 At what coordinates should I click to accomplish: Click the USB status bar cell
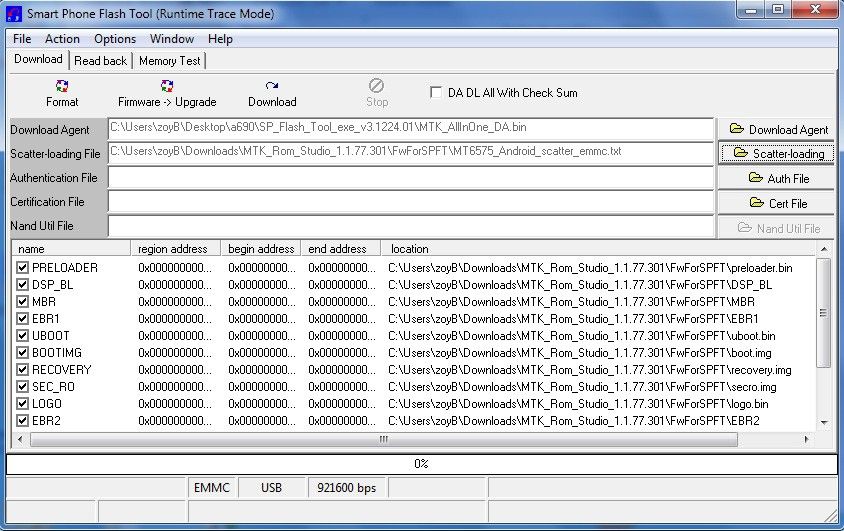point(271,488)
